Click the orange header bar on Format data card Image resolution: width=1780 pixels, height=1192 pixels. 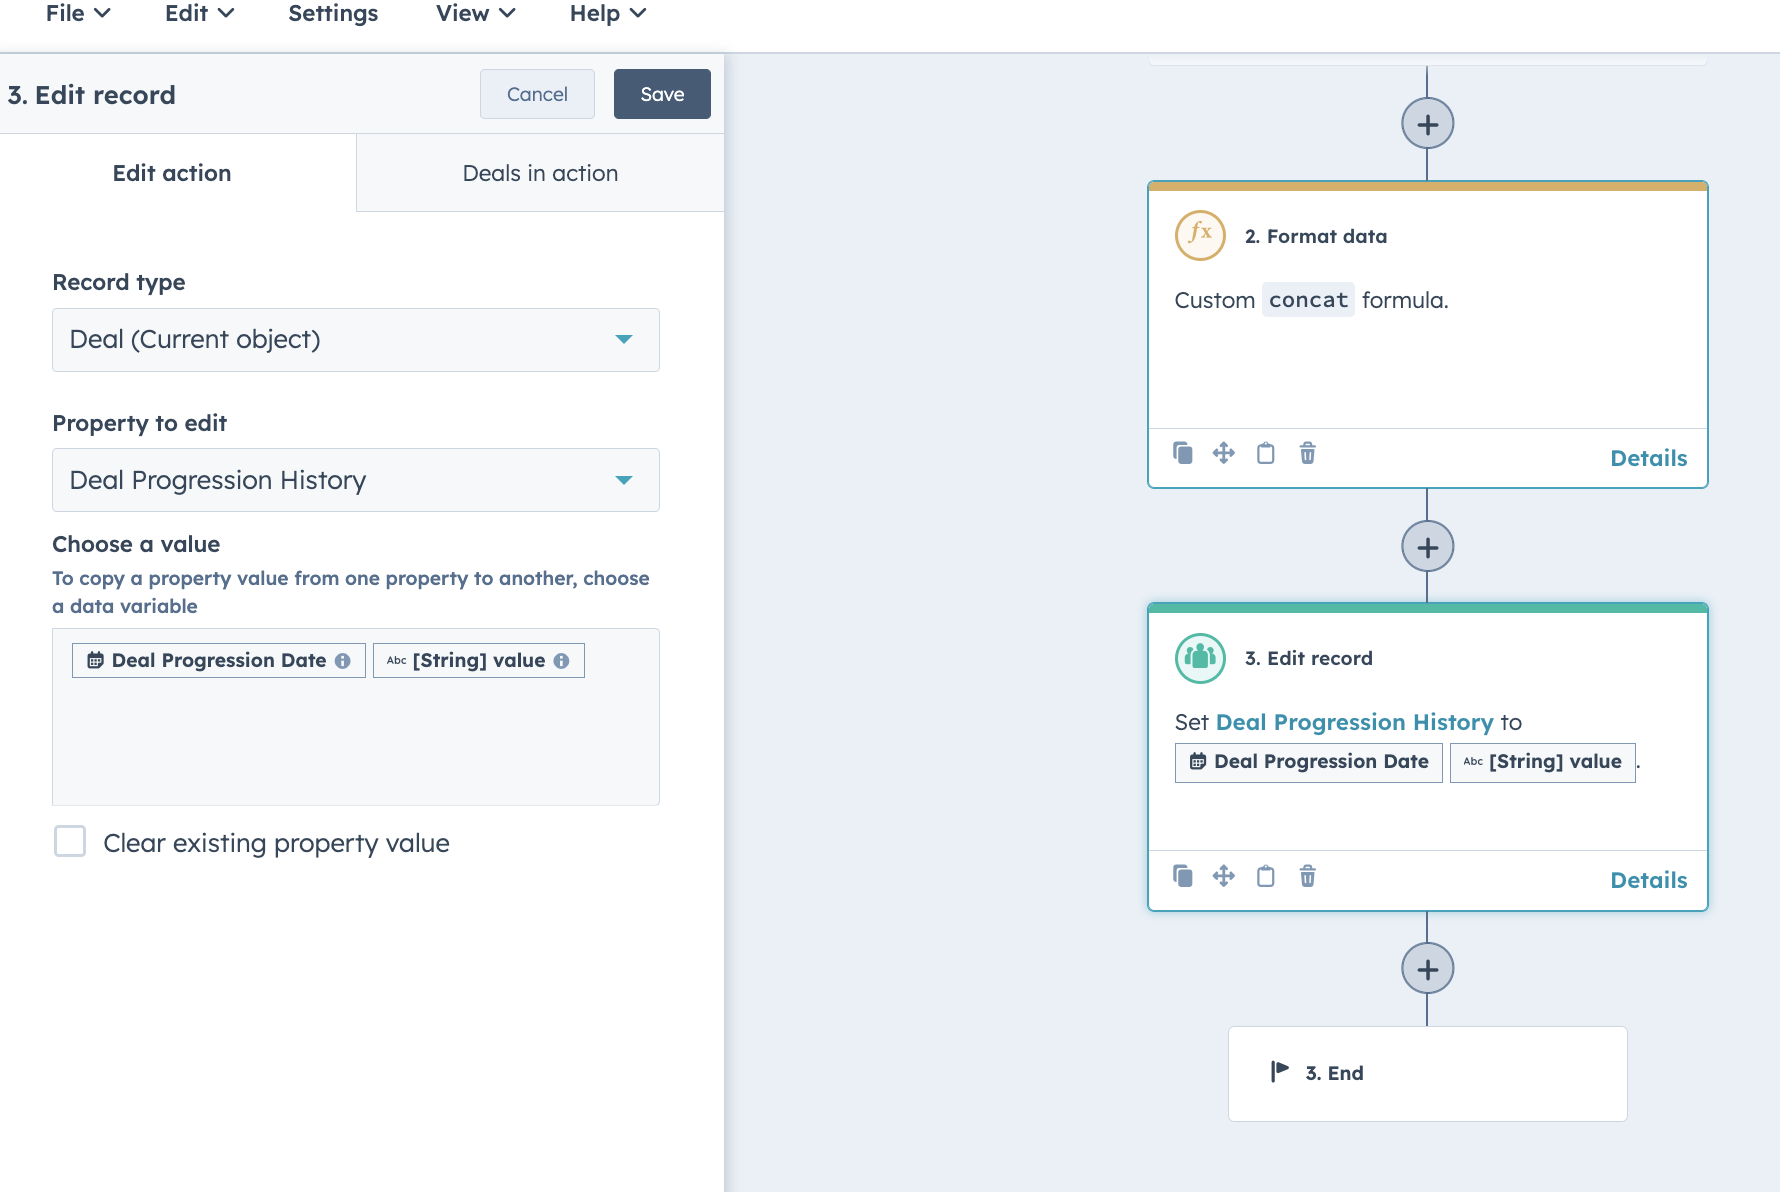pyautogui.click(x=1428, y=186)
